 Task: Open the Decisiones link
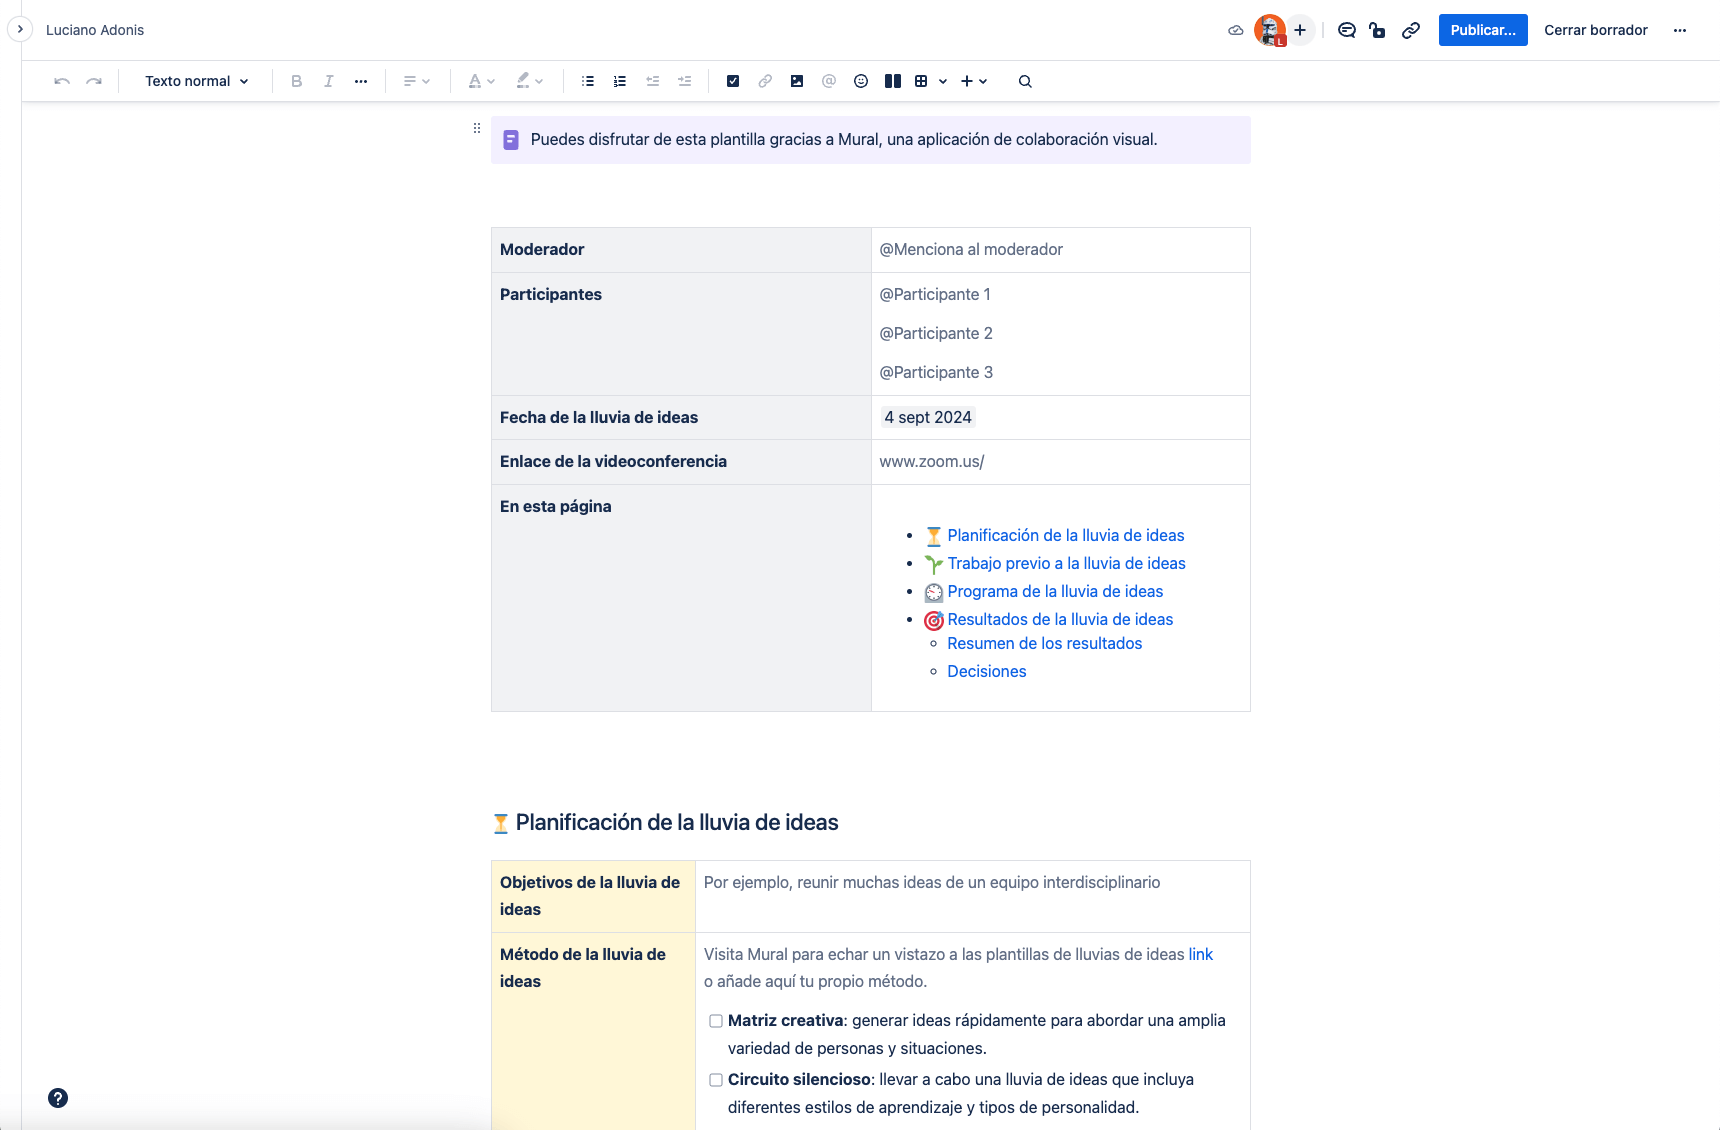coord(986,671)
